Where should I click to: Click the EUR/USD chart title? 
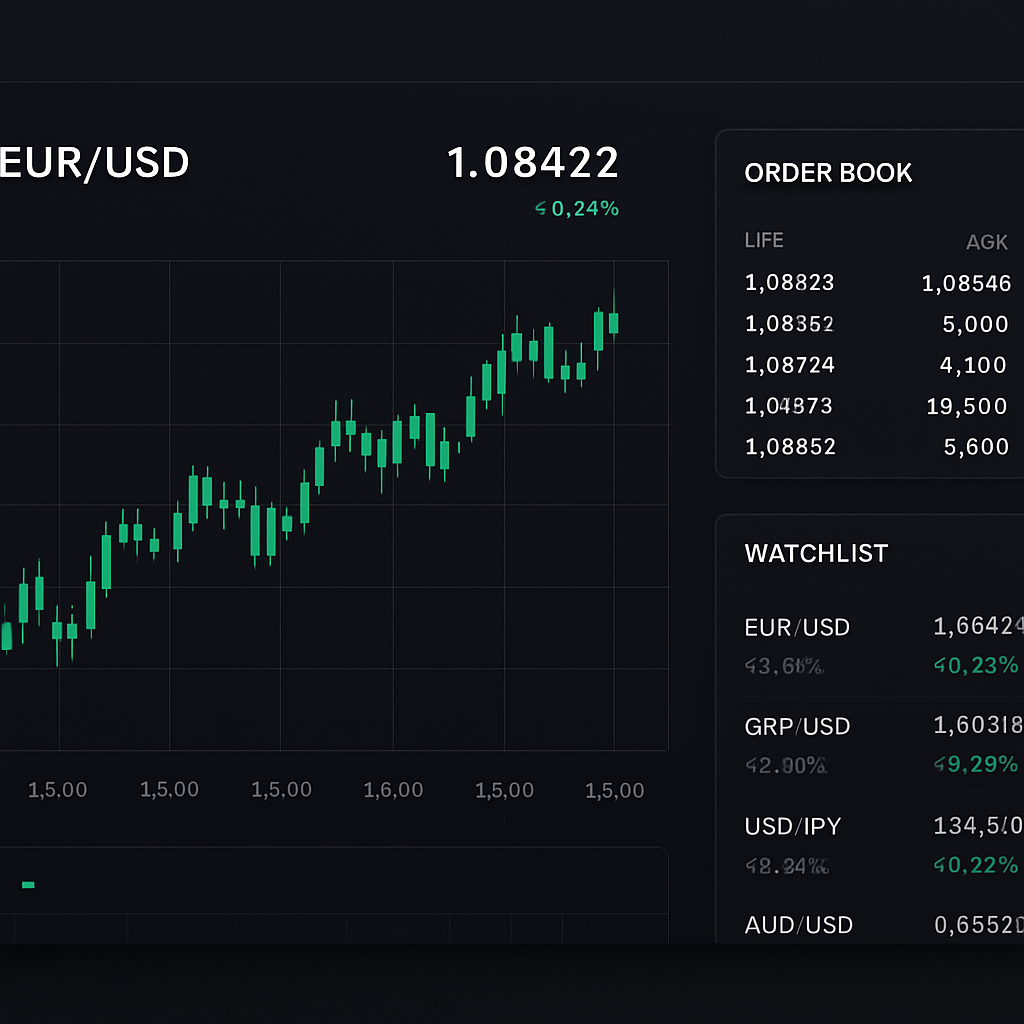pos(94,163)
